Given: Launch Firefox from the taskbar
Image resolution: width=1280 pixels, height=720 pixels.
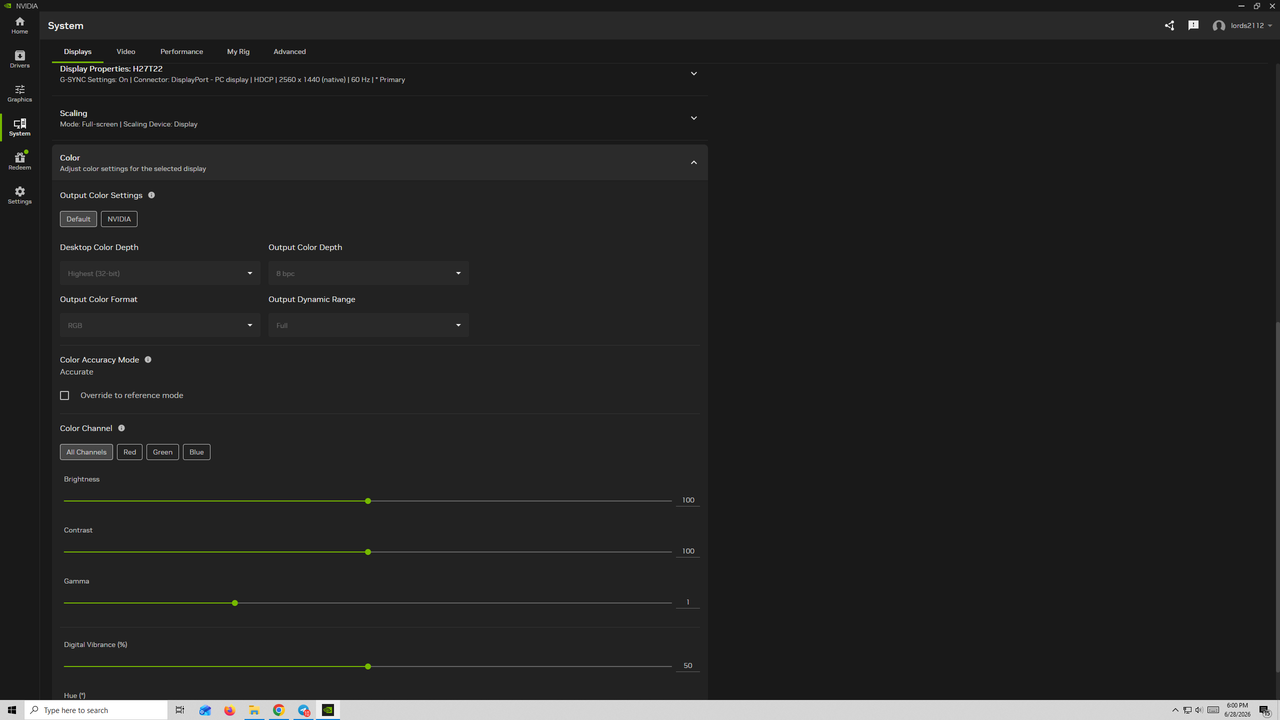Looking at the screenshot, I should (229, 710).
